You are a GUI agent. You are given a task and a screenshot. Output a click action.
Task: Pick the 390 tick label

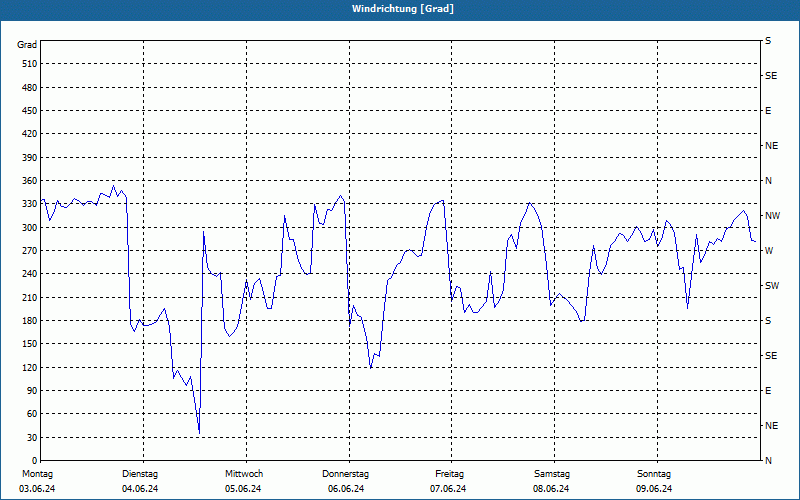(x=30, y=158)
